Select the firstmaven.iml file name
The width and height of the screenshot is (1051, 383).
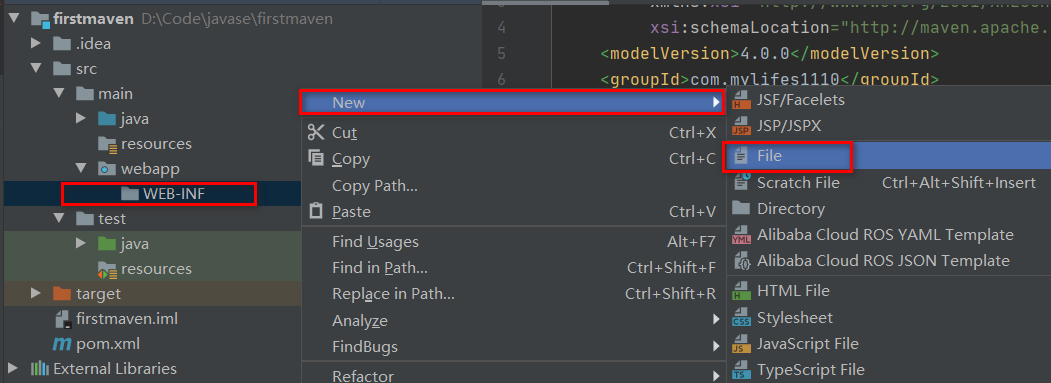[x=127, y=319]
